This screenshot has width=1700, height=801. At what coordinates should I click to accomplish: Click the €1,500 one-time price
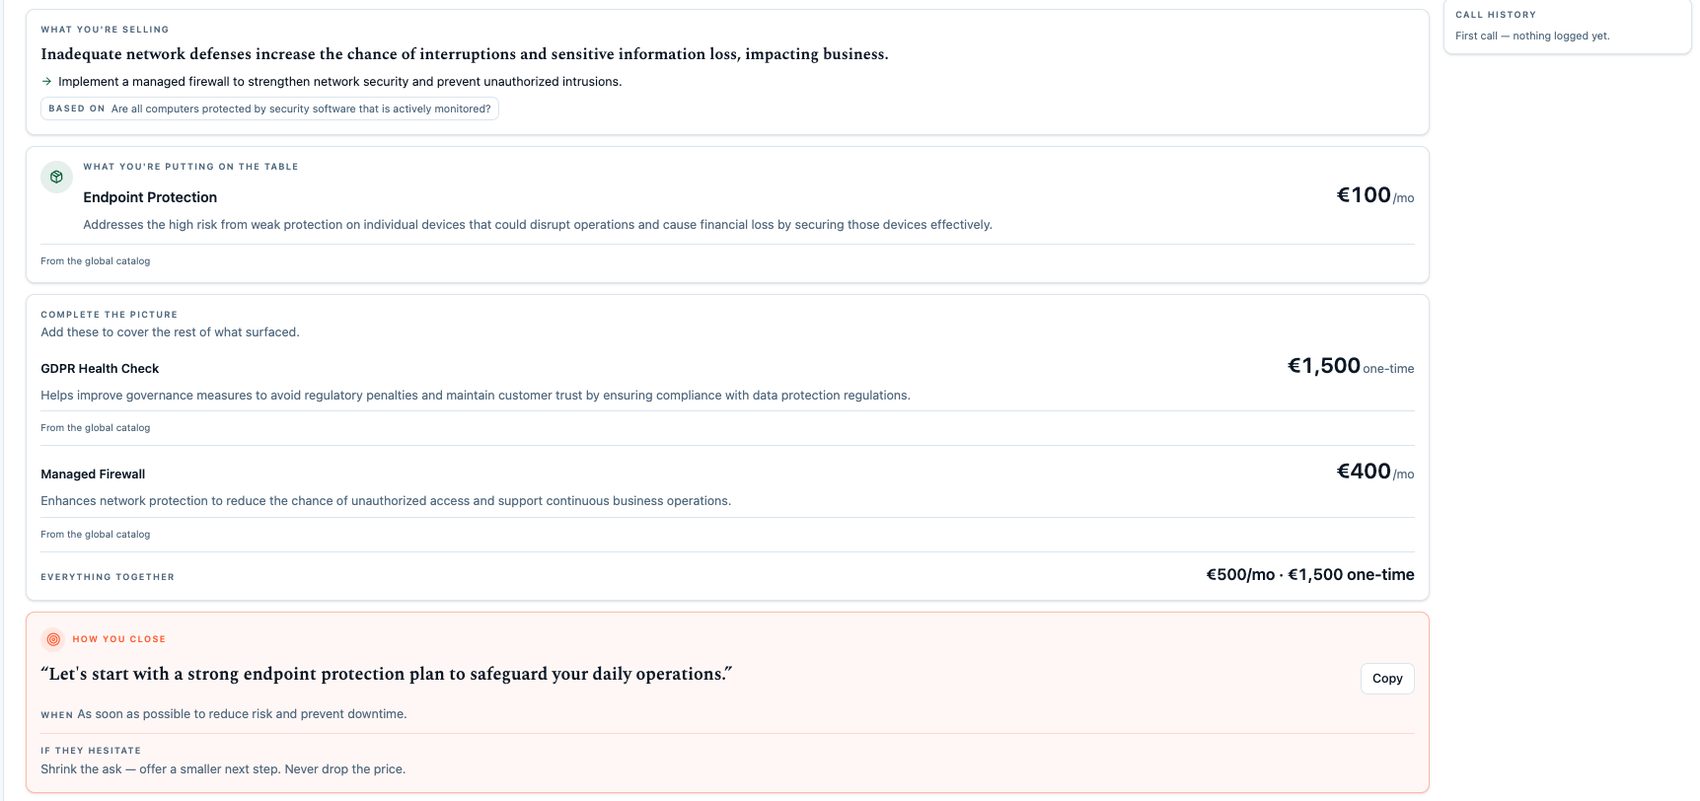coord(1350,366)
